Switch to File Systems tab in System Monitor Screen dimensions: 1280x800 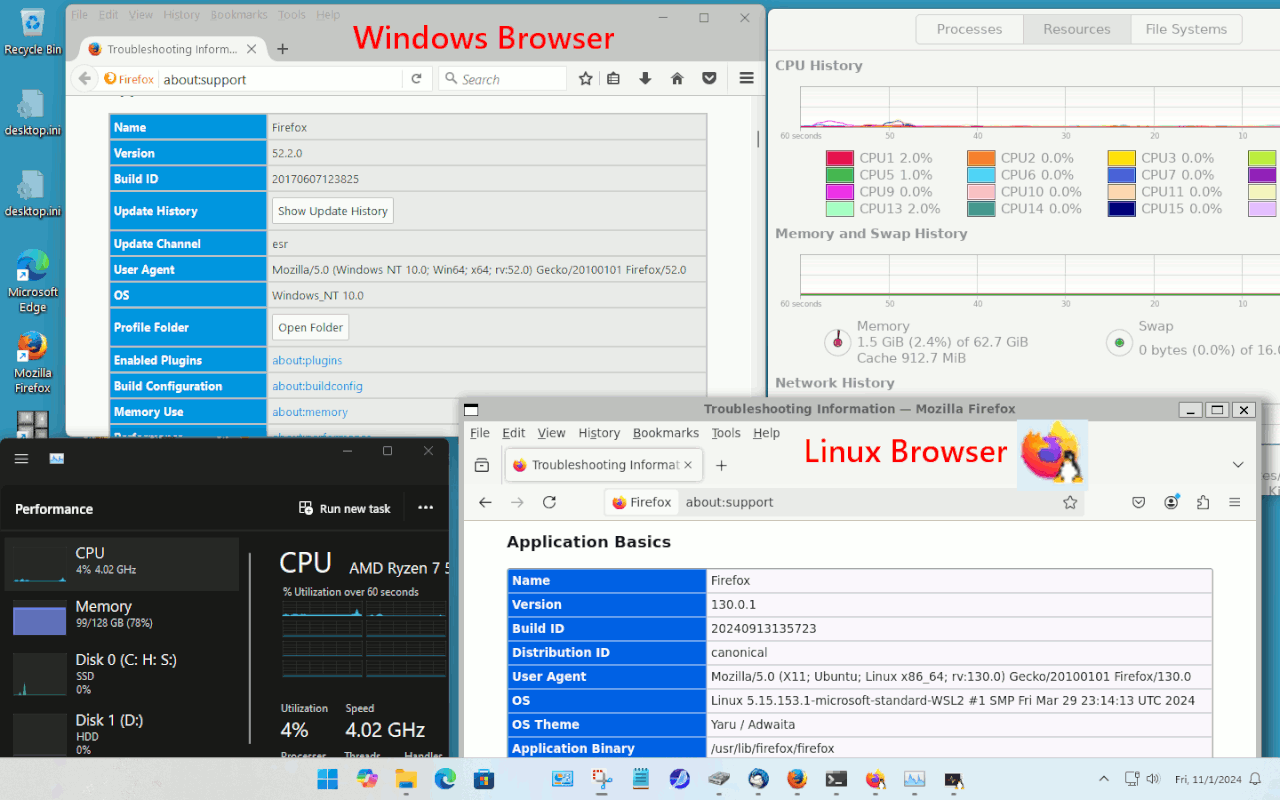pyautogui.click(x=1186, y=29)
